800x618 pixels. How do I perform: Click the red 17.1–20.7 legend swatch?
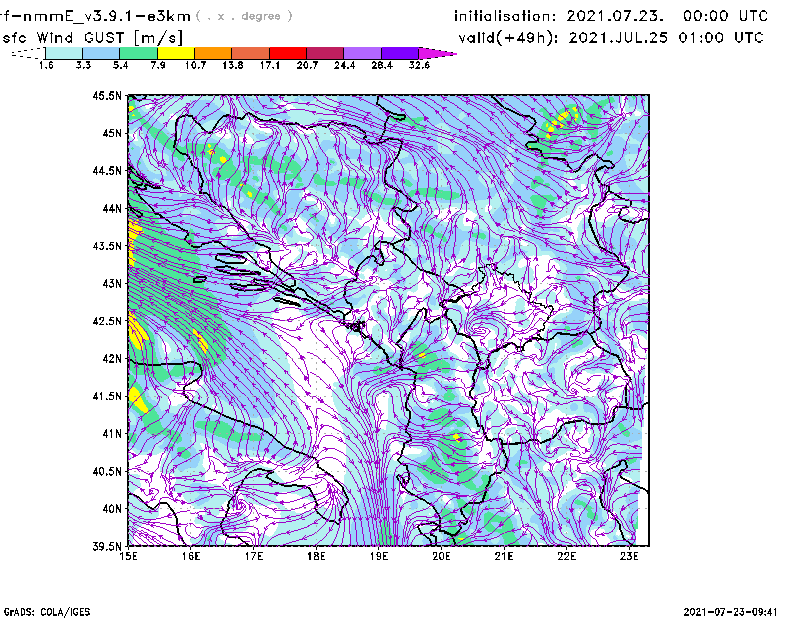288,53
